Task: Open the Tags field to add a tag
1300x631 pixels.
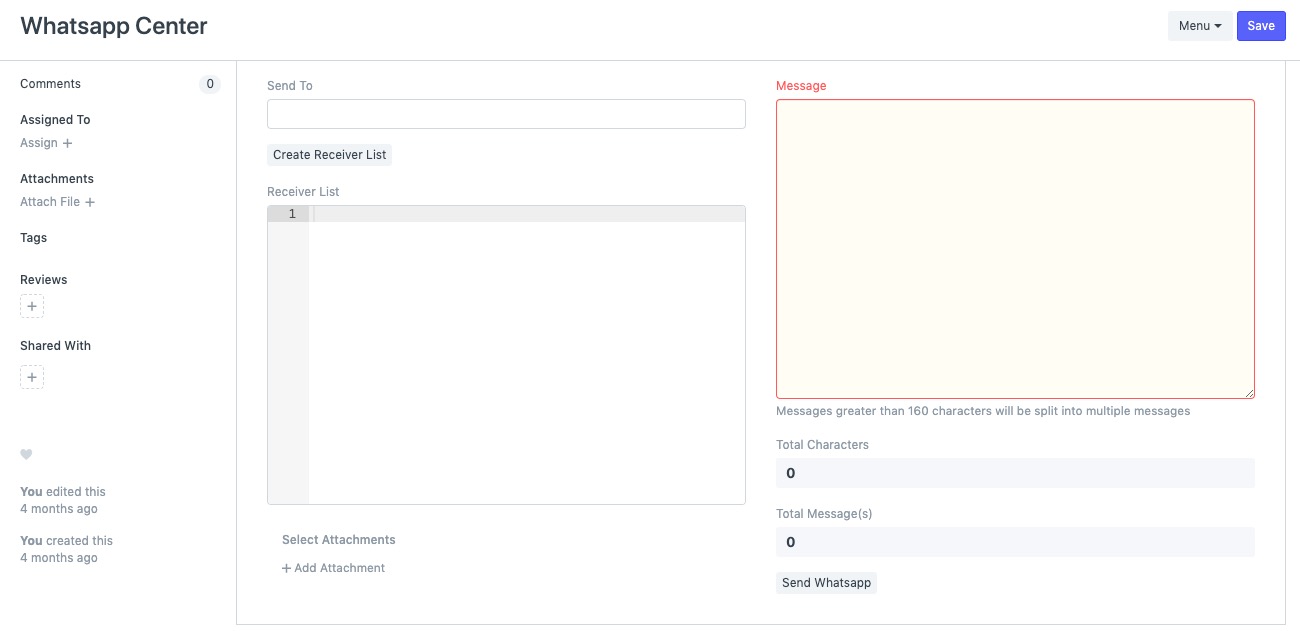Action: coord(33,238)
